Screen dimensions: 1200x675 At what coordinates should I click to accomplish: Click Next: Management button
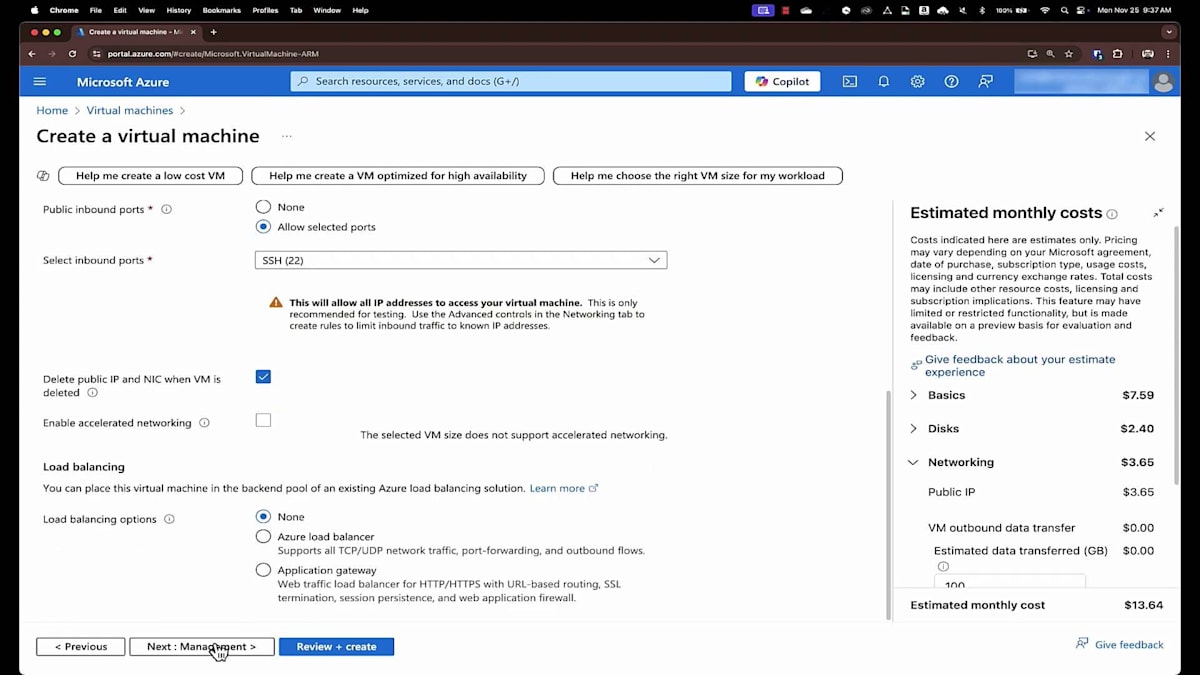(201, 647)
